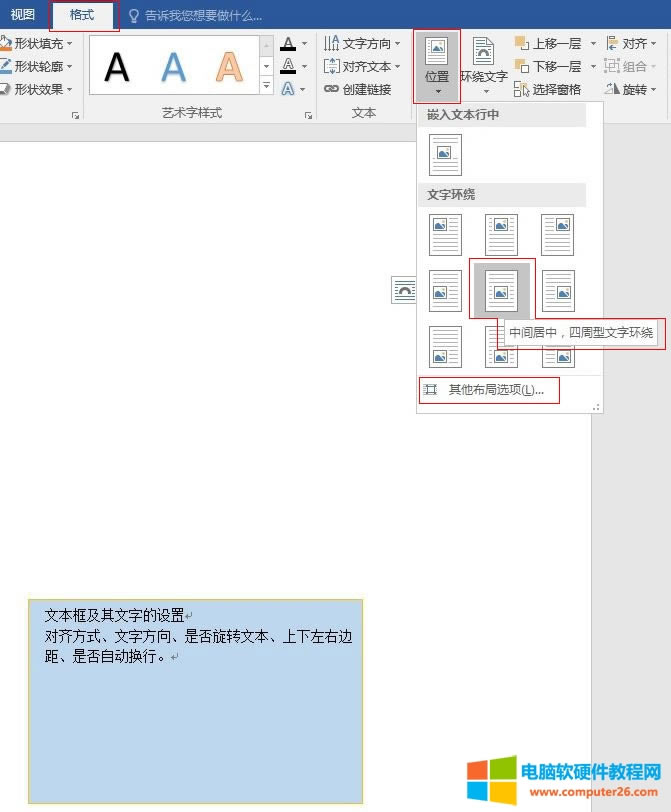Open 下移一层 dropdown arrow
671x812 pixels.
593,66
